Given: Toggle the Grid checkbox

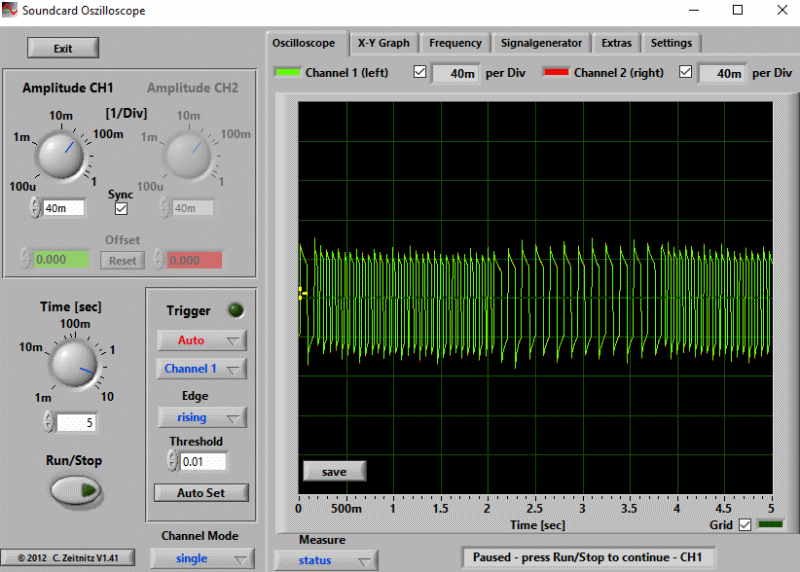Looking at the screenshot, I should pyautogui.click(x=745, y=525).
